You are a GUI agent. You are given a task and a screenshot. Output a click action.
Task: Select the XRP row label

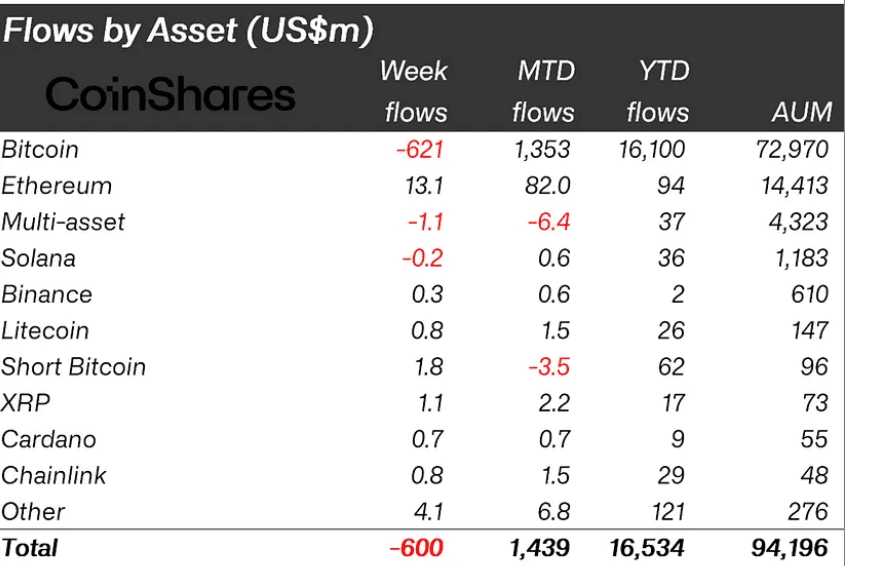pyautogui.click(x=26, y=403)
